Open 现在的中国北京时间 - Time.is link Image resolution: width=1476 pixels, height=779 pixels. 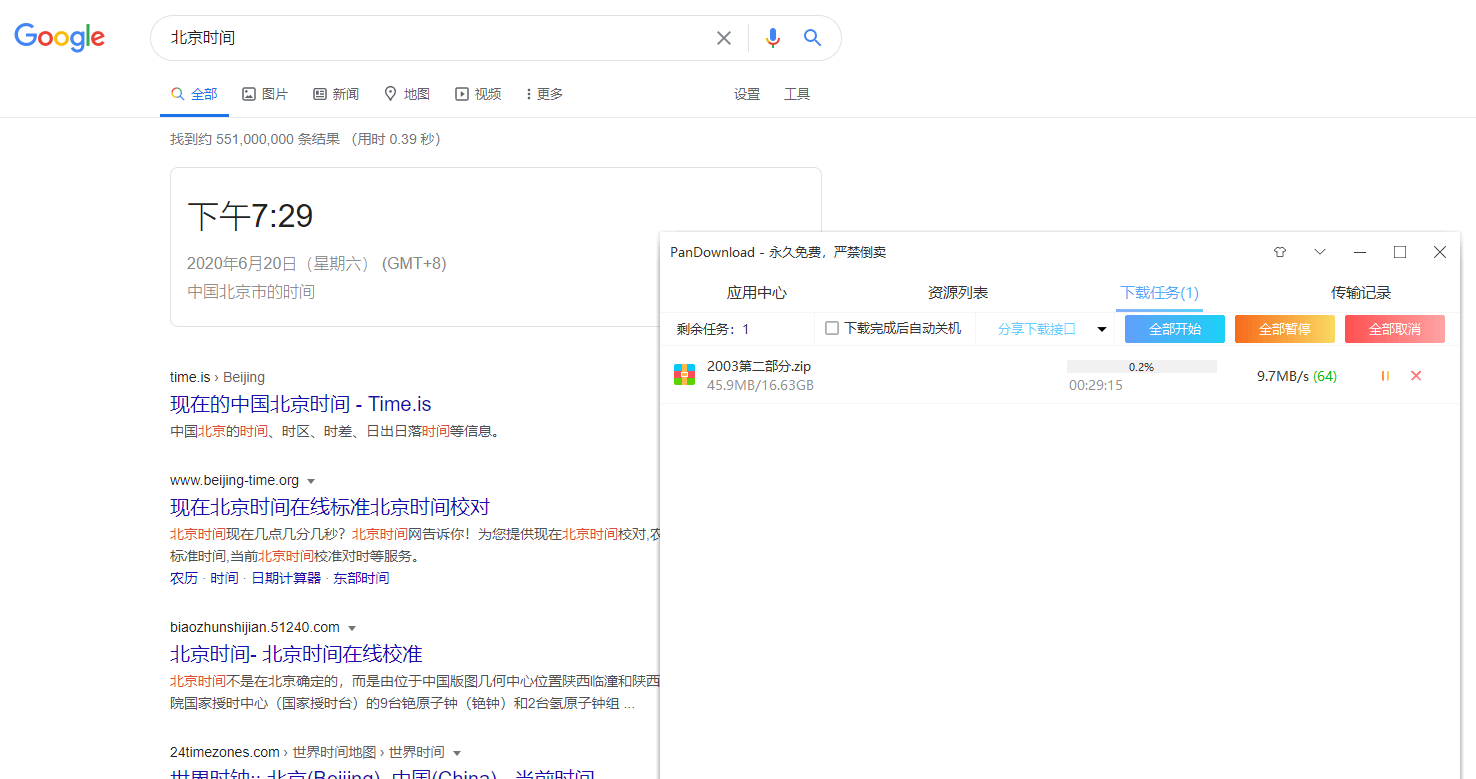(300, 404)
